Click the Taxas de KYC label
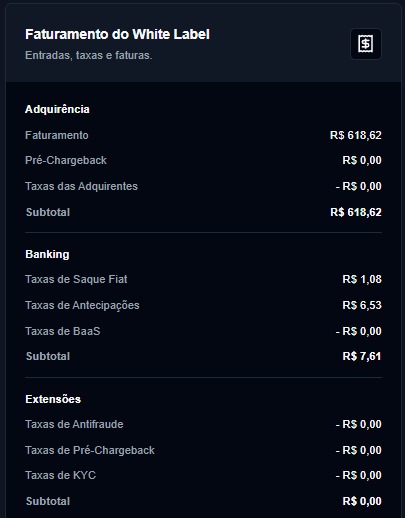Viewport: 405px width, 518px height. [61, 475]
